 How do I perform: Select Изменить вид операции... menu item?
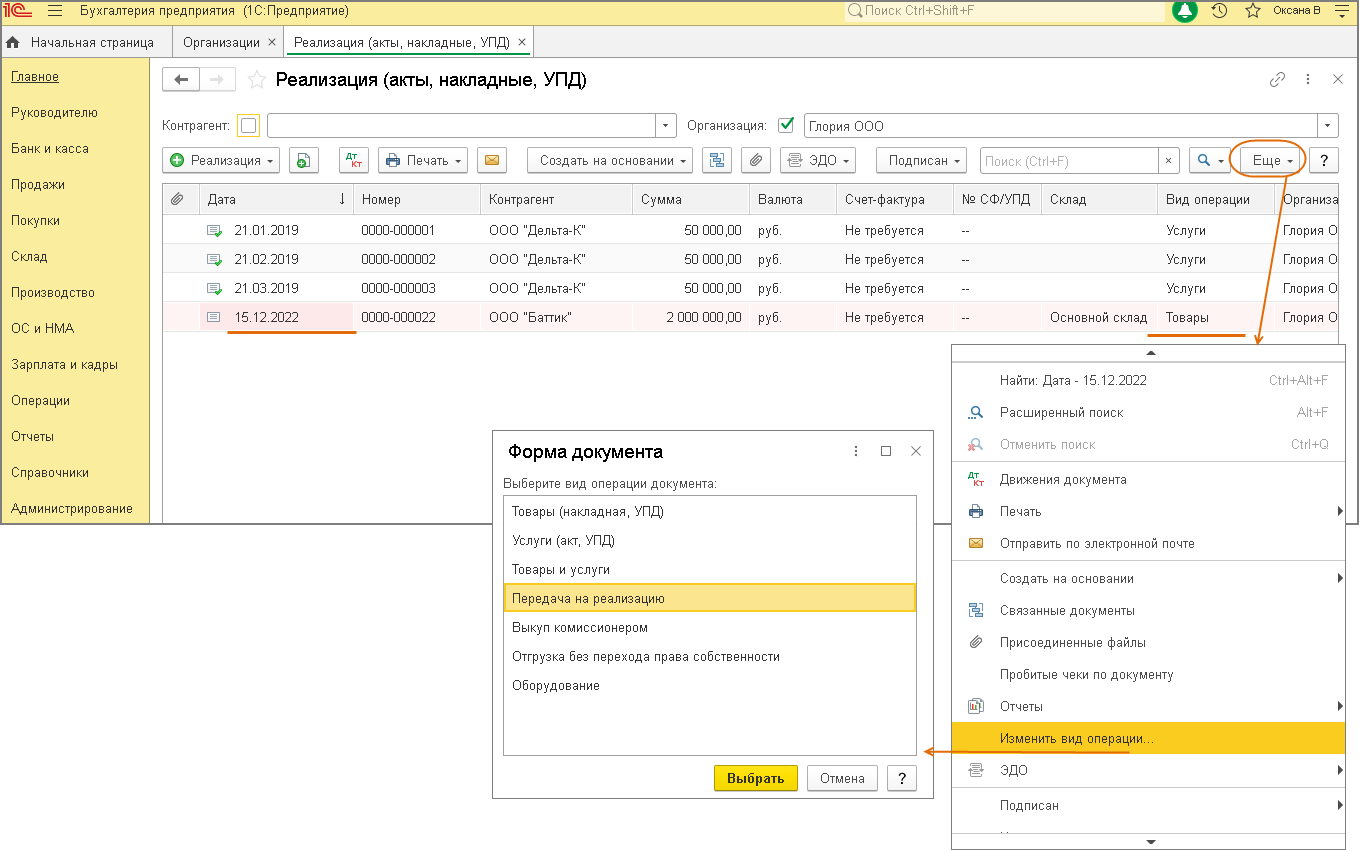(x=1148, y=738)
